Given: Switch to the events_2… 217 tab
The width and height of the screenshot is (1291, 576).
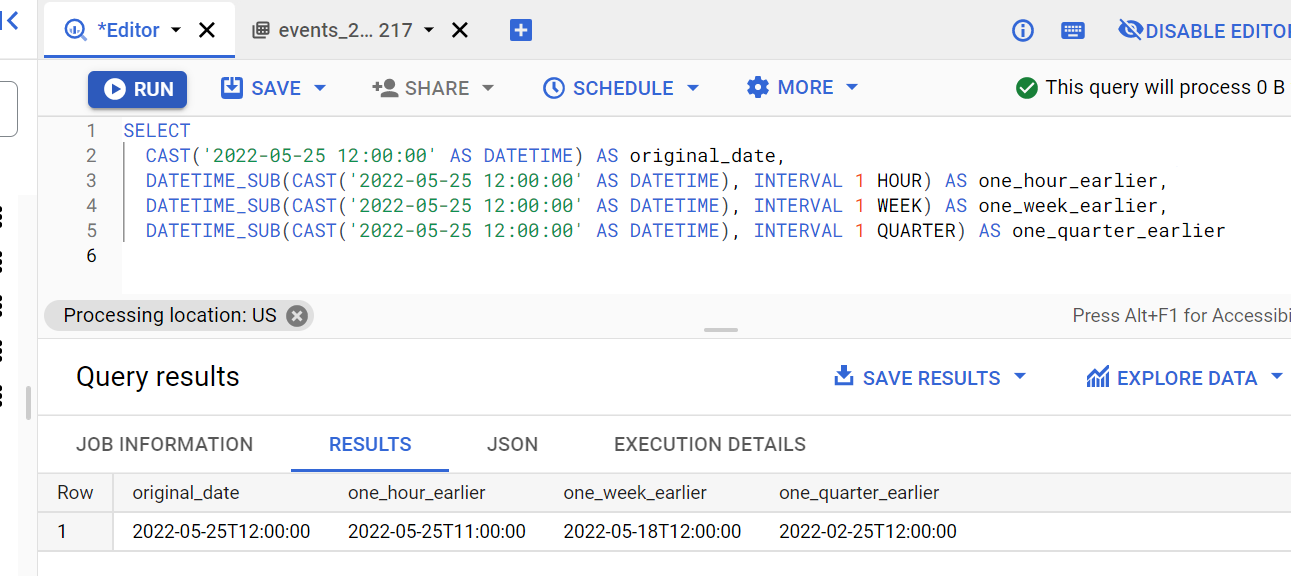Looking at the screenshot, I should 345,30.
